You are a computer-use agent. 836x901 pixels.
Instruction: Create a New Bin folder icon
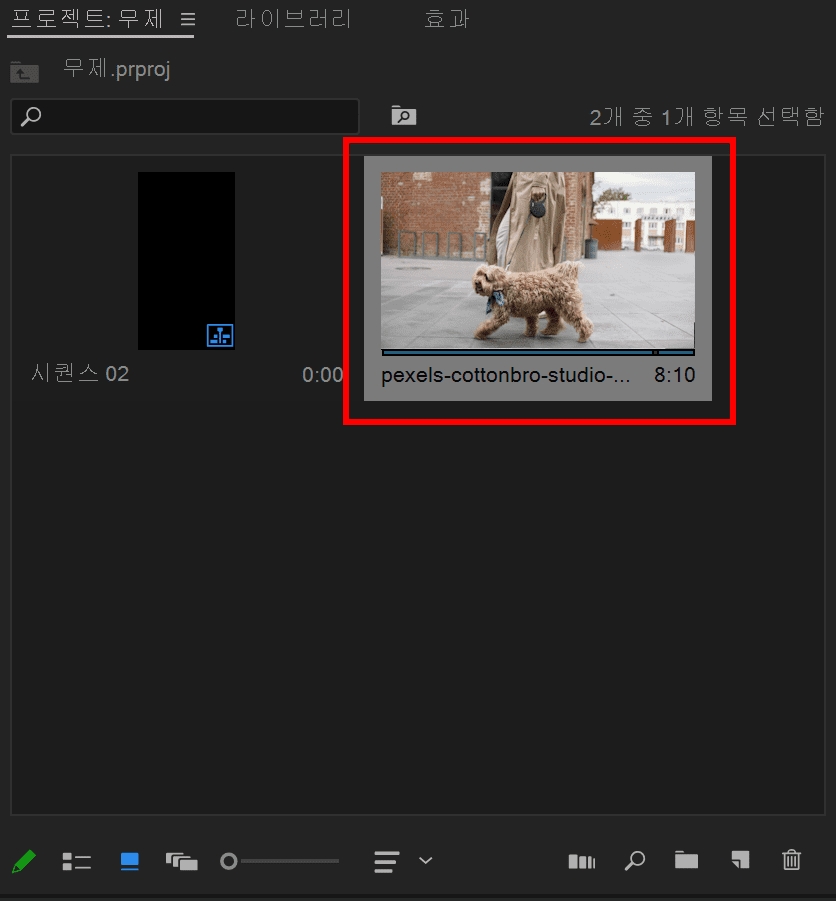[x=687, y=860]
